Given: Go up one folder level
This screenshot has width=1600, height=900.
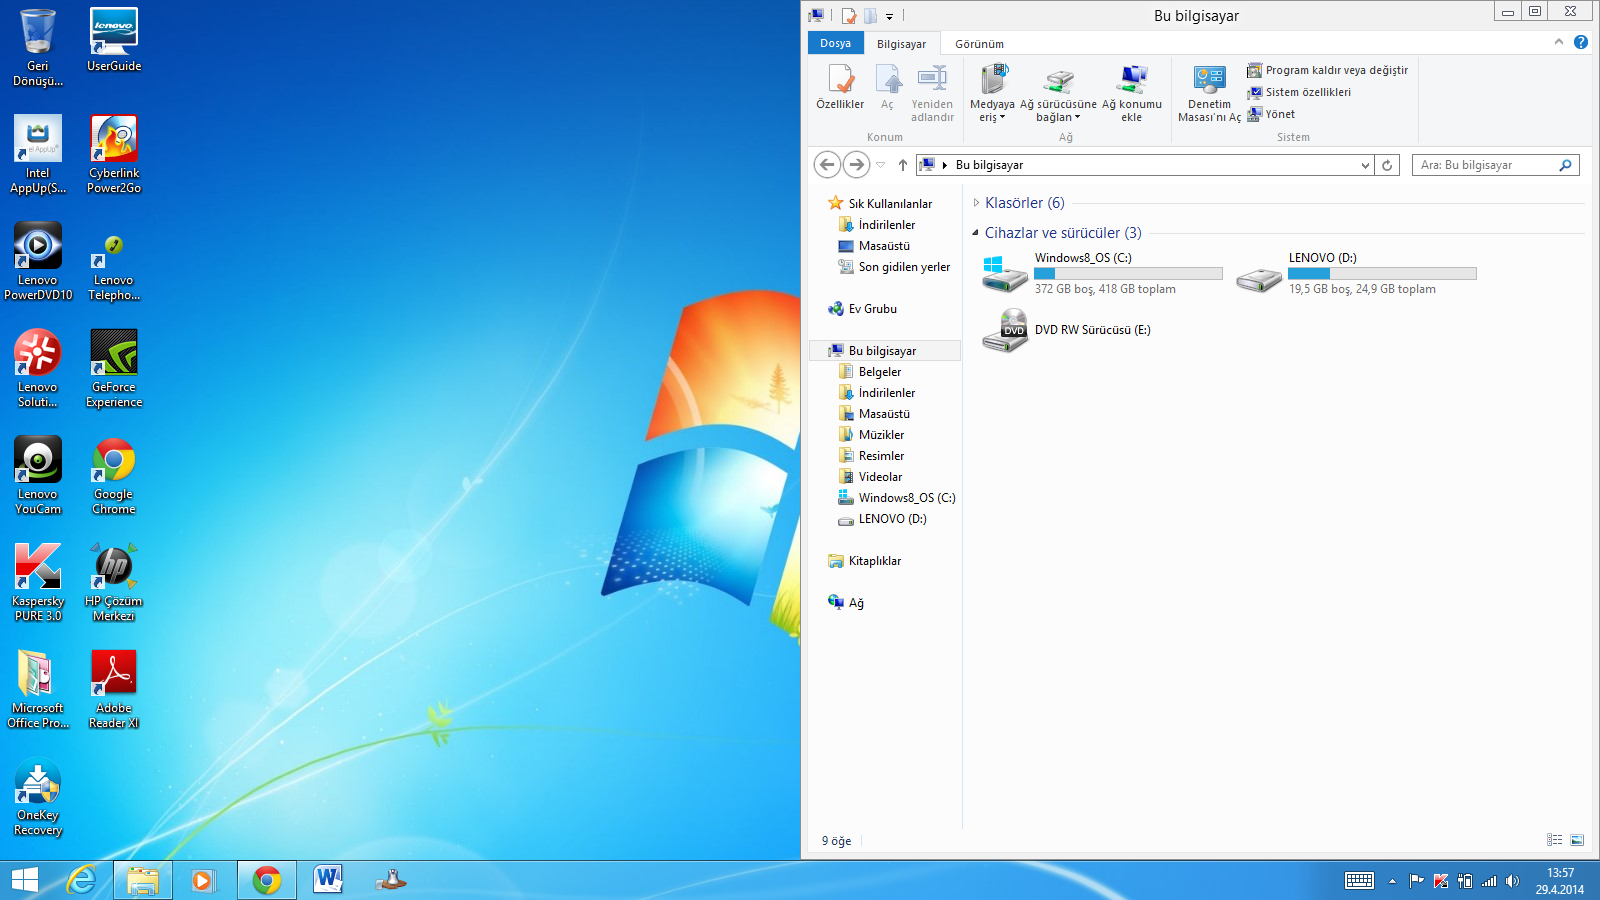Looking at the screenshot, I should click(903, 165).
